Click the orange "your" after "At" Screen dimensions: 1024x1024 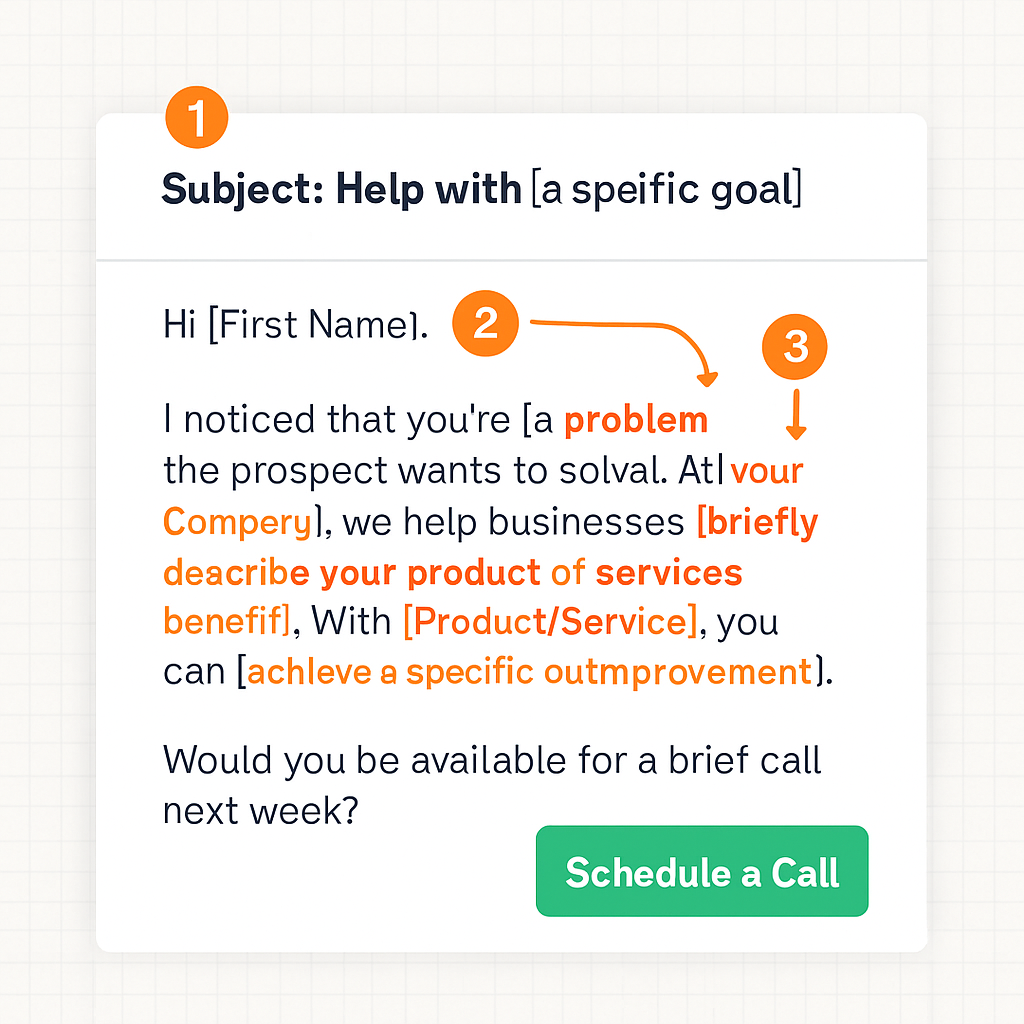click(767, 470)
